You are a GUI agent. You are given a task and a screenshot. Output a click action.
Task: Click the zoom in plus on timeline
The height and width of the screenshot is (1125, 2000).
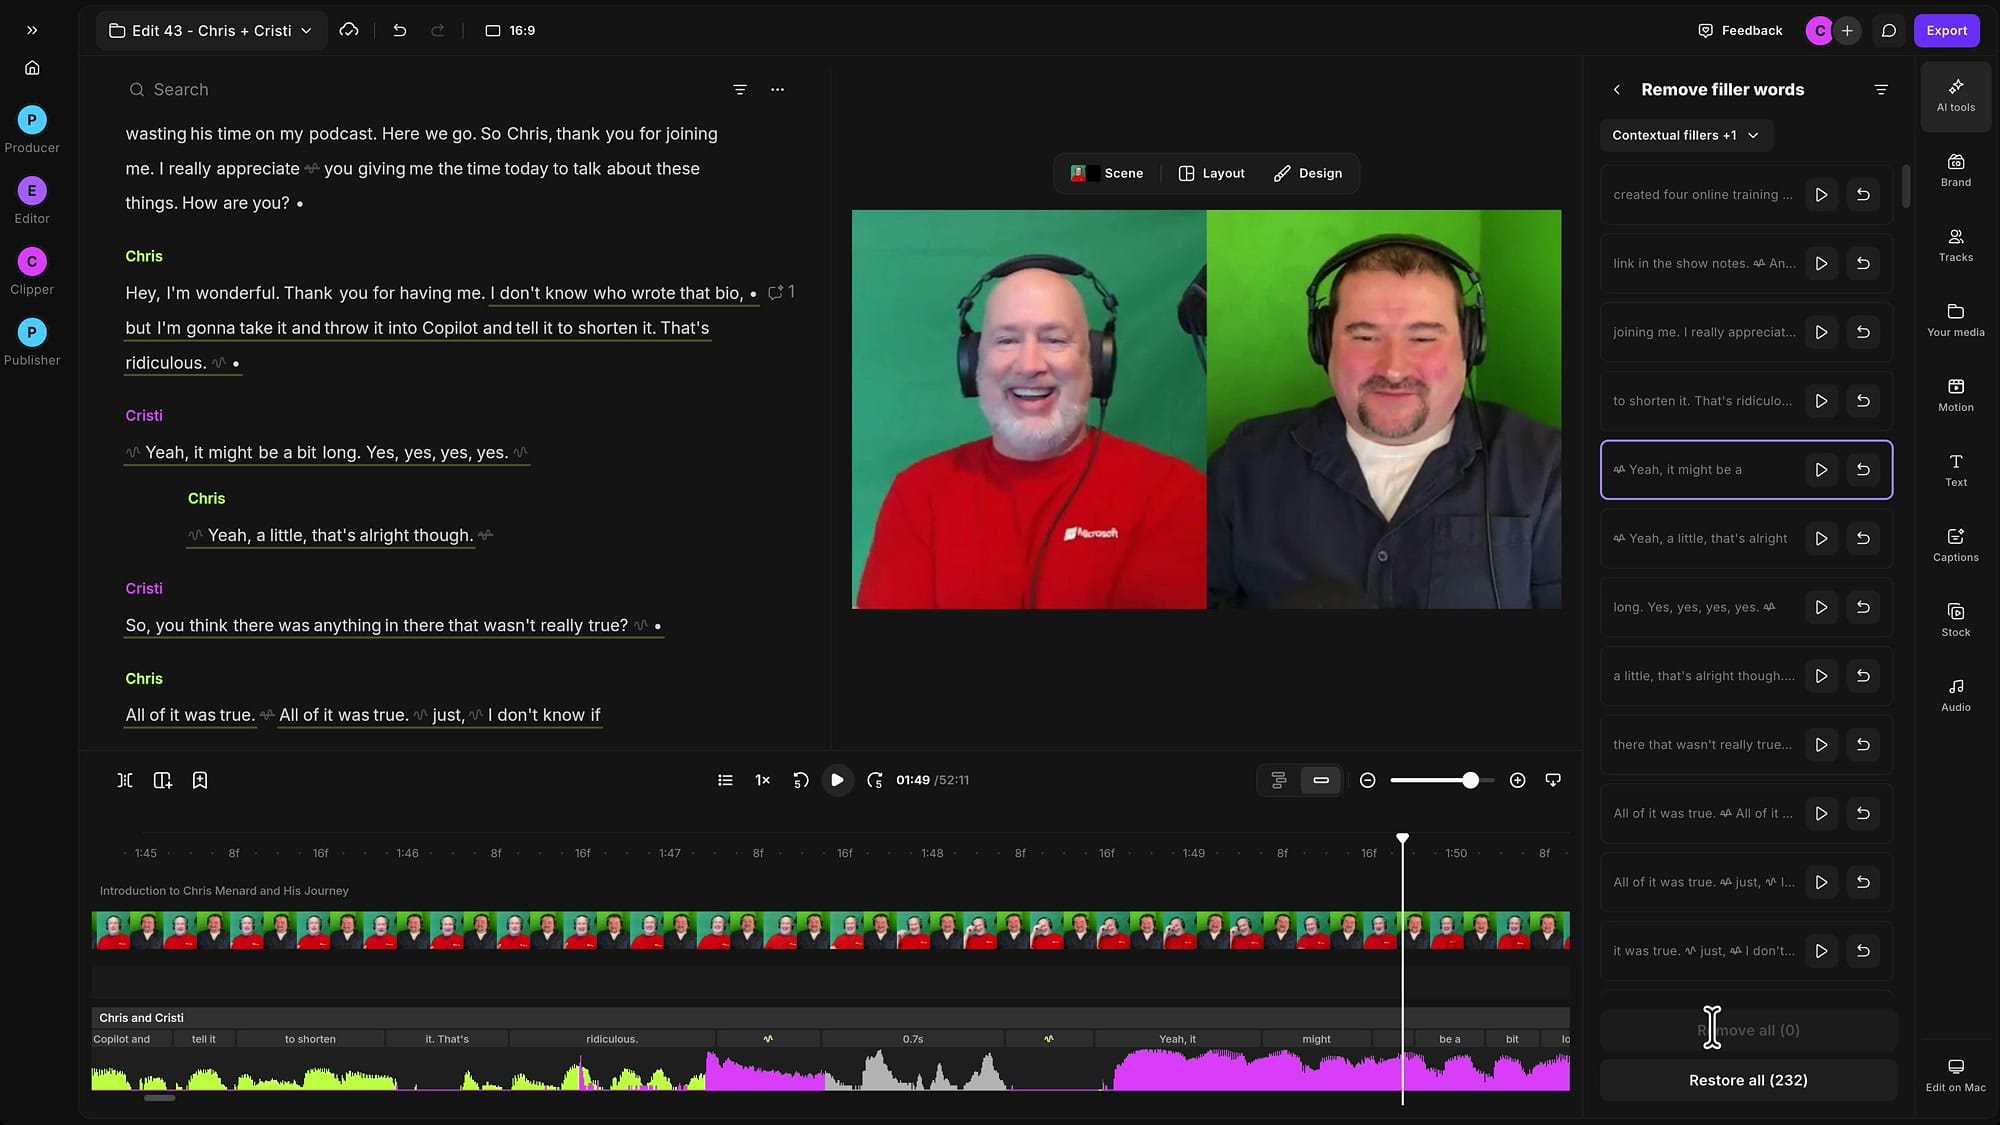coord(1517,780)
